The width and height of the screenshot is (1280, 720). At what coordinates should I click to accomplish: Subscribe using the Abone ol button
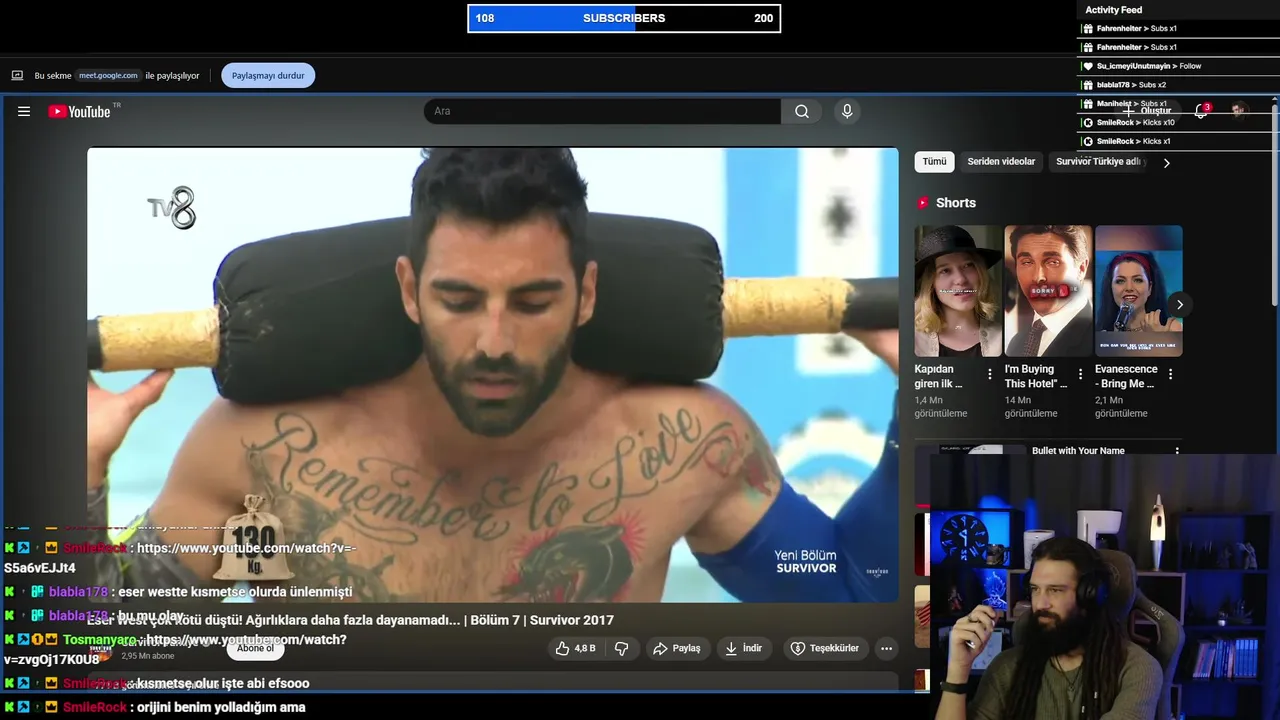tap(255, 648)
